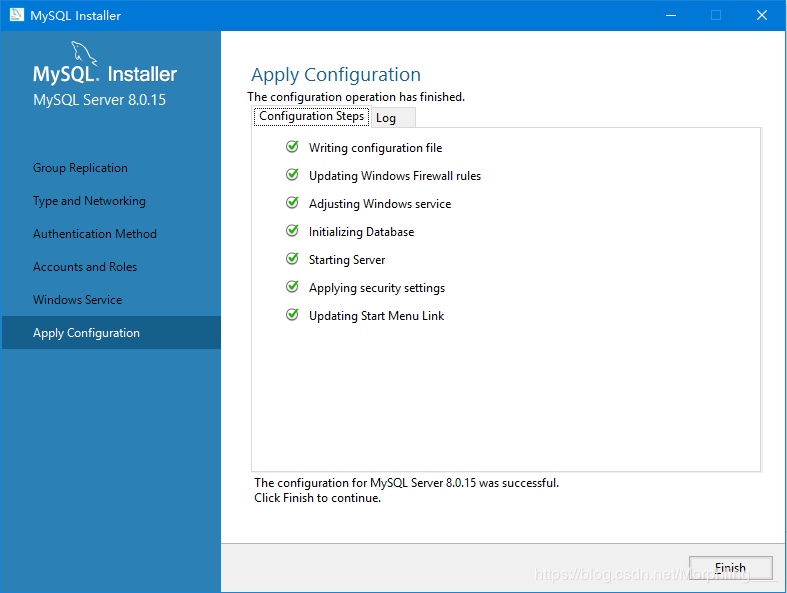
Task: Go to Authentication Method step
Action: coord(95,234)
